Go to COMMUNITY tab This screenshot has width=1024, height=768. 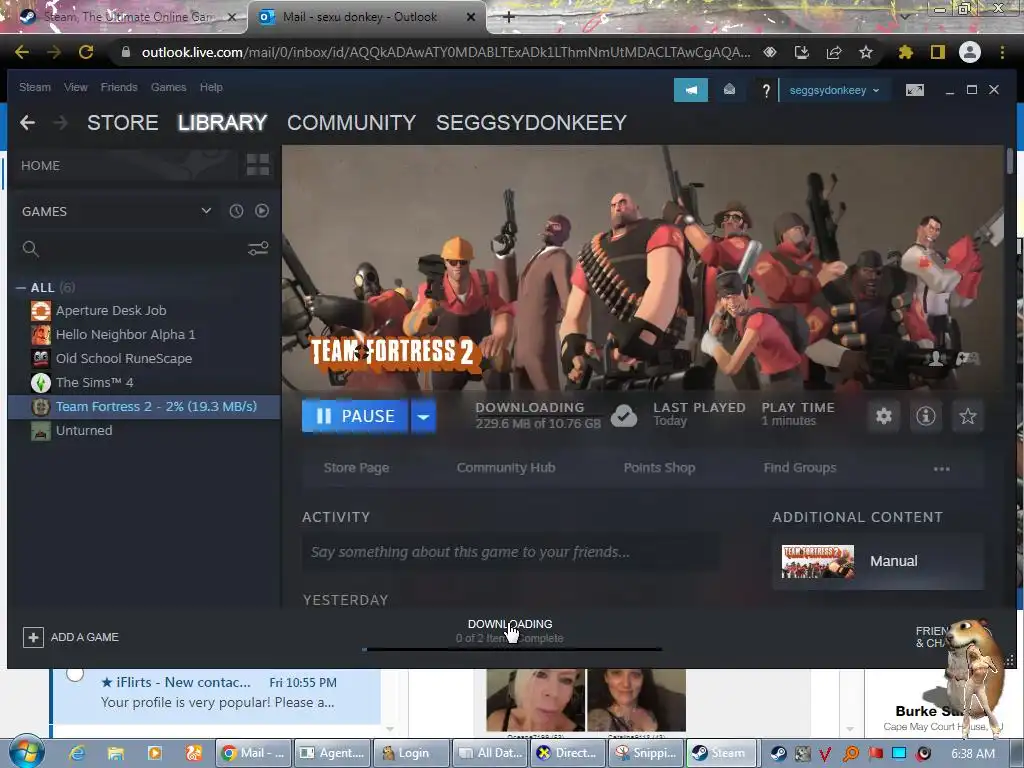tap(351, 122)
